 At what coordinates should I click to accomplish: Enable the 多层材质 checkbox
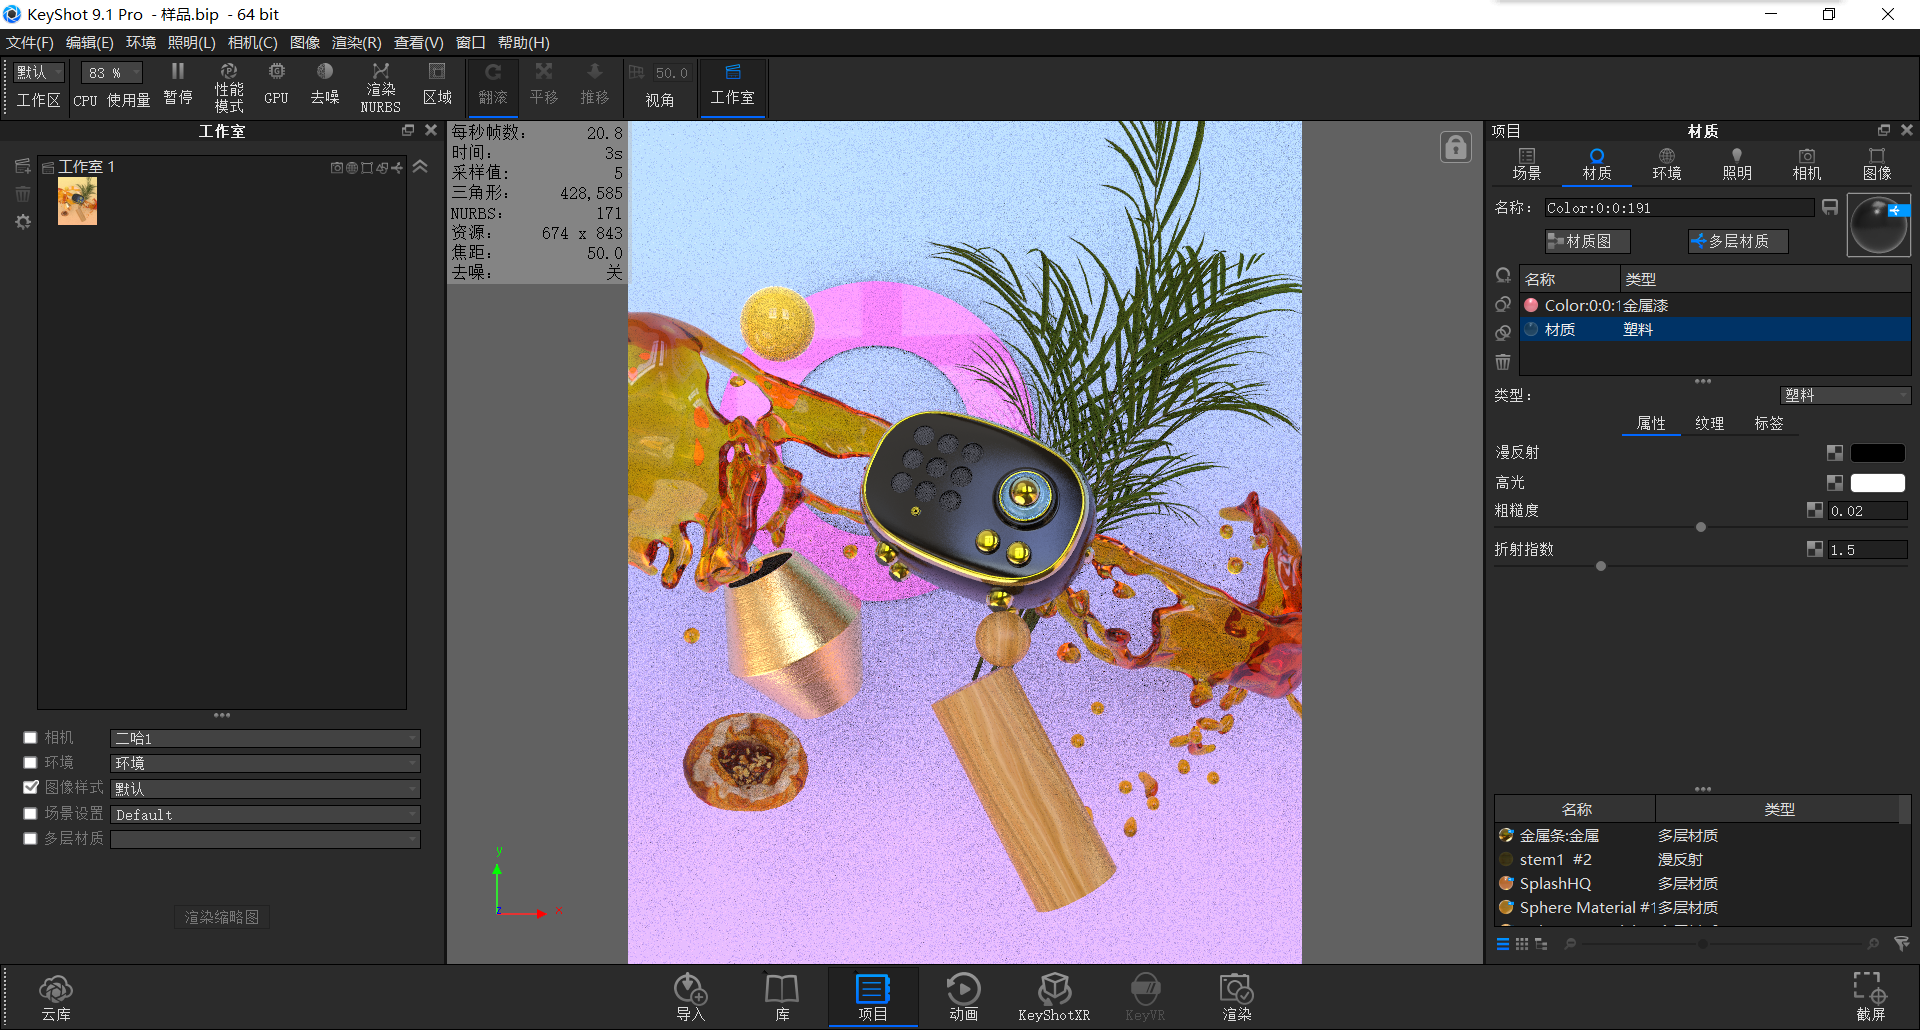click(30, 838)
